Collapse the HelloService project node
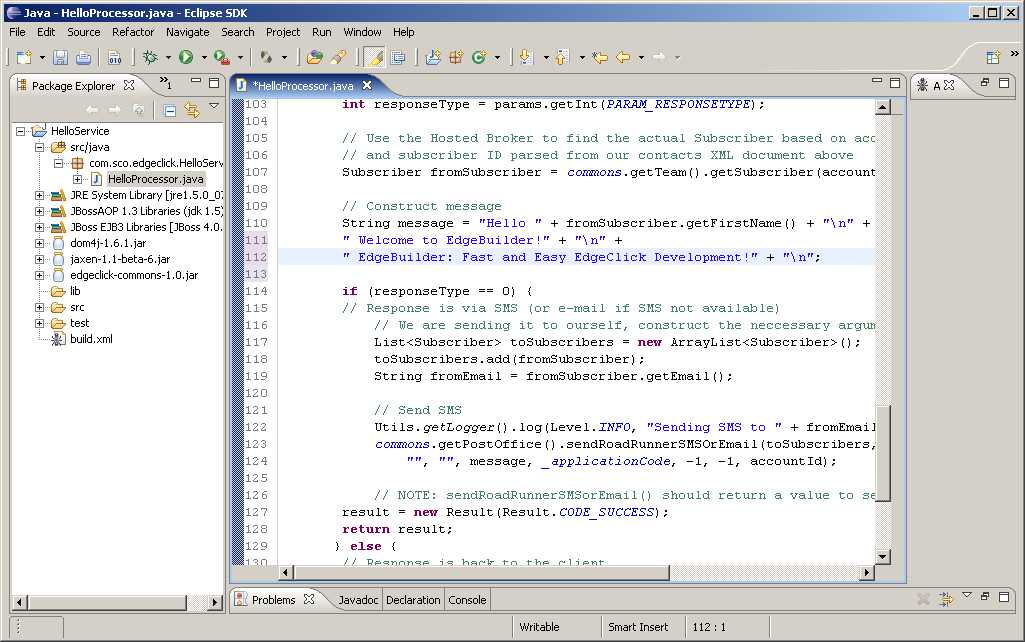 point(20,131)
